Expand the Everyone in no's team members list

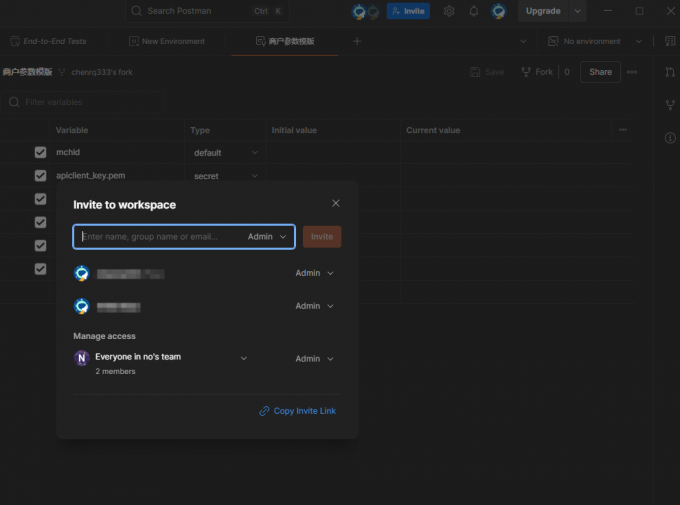coord(244,358)
